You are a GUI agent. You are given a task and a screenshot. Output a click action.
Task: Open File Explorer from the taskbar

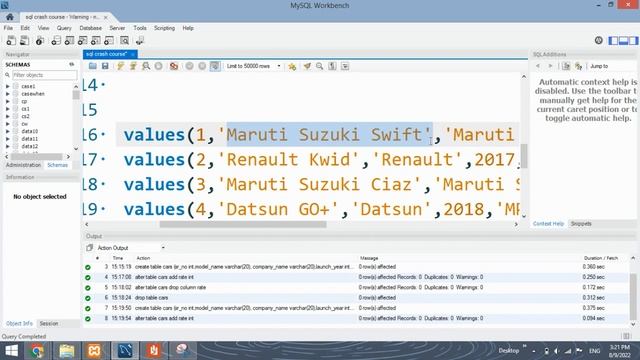click(x=66, y=351)
